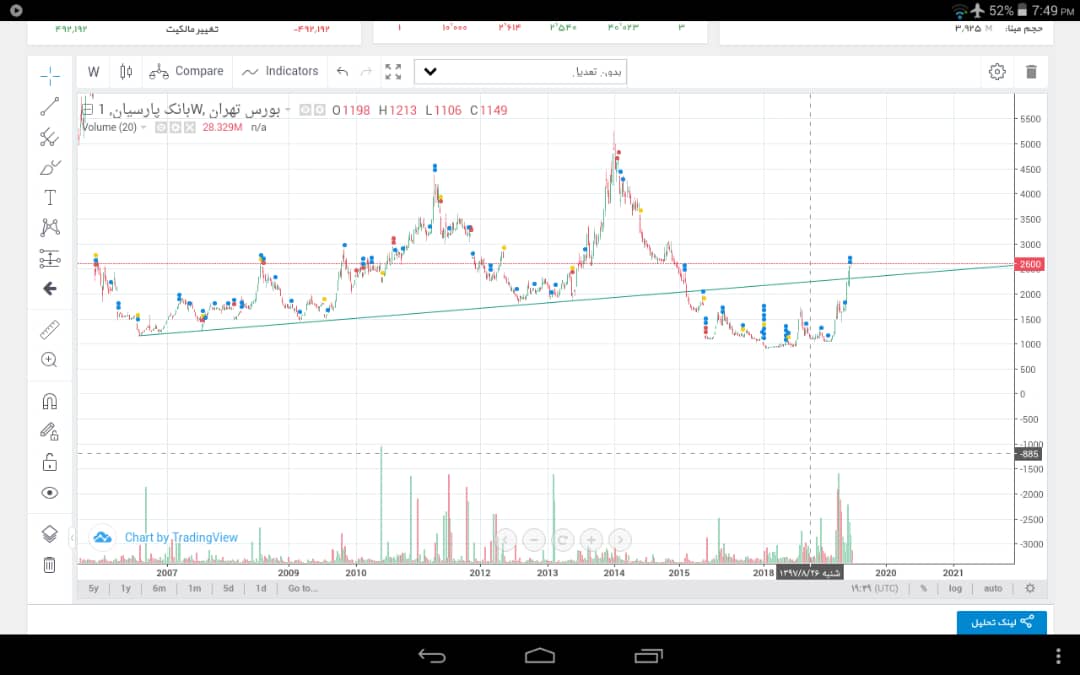Collapse the chart legend box
The height and width of the screenshot is (675, 1080).
point(87,110)
